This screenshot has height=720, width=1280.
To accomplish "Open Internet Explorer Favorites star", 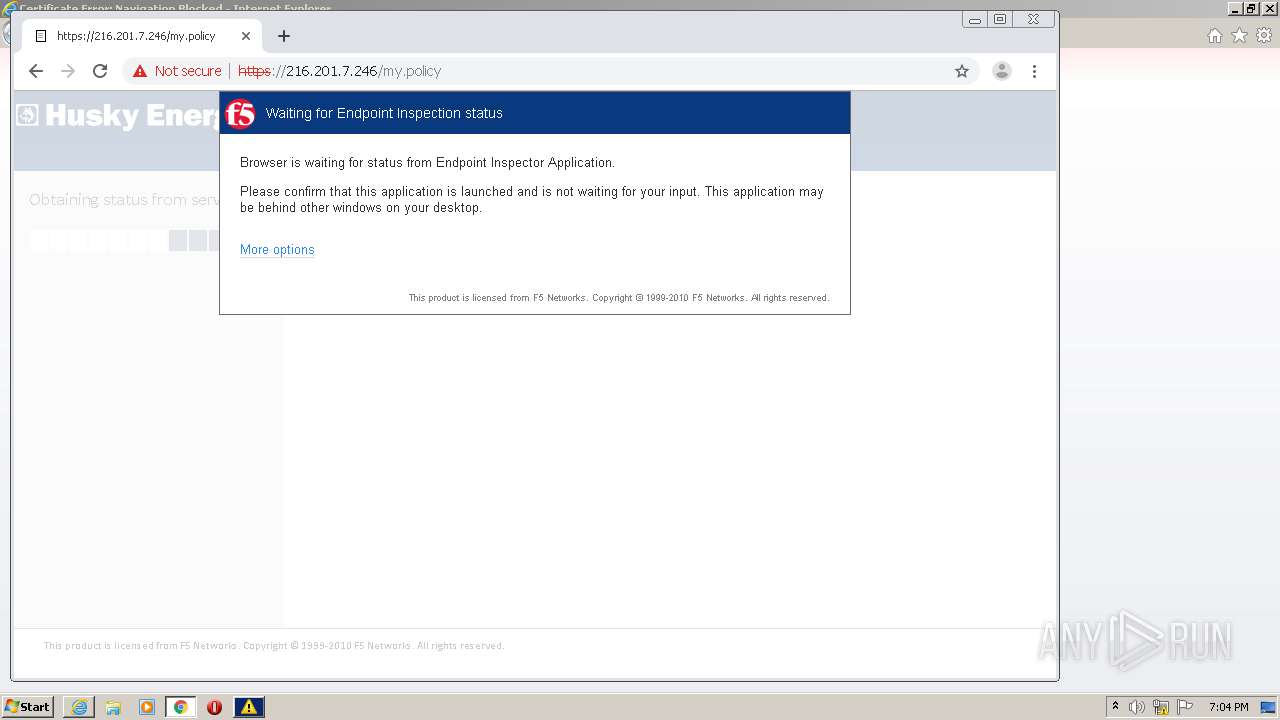I will [x=1240, y=36].
